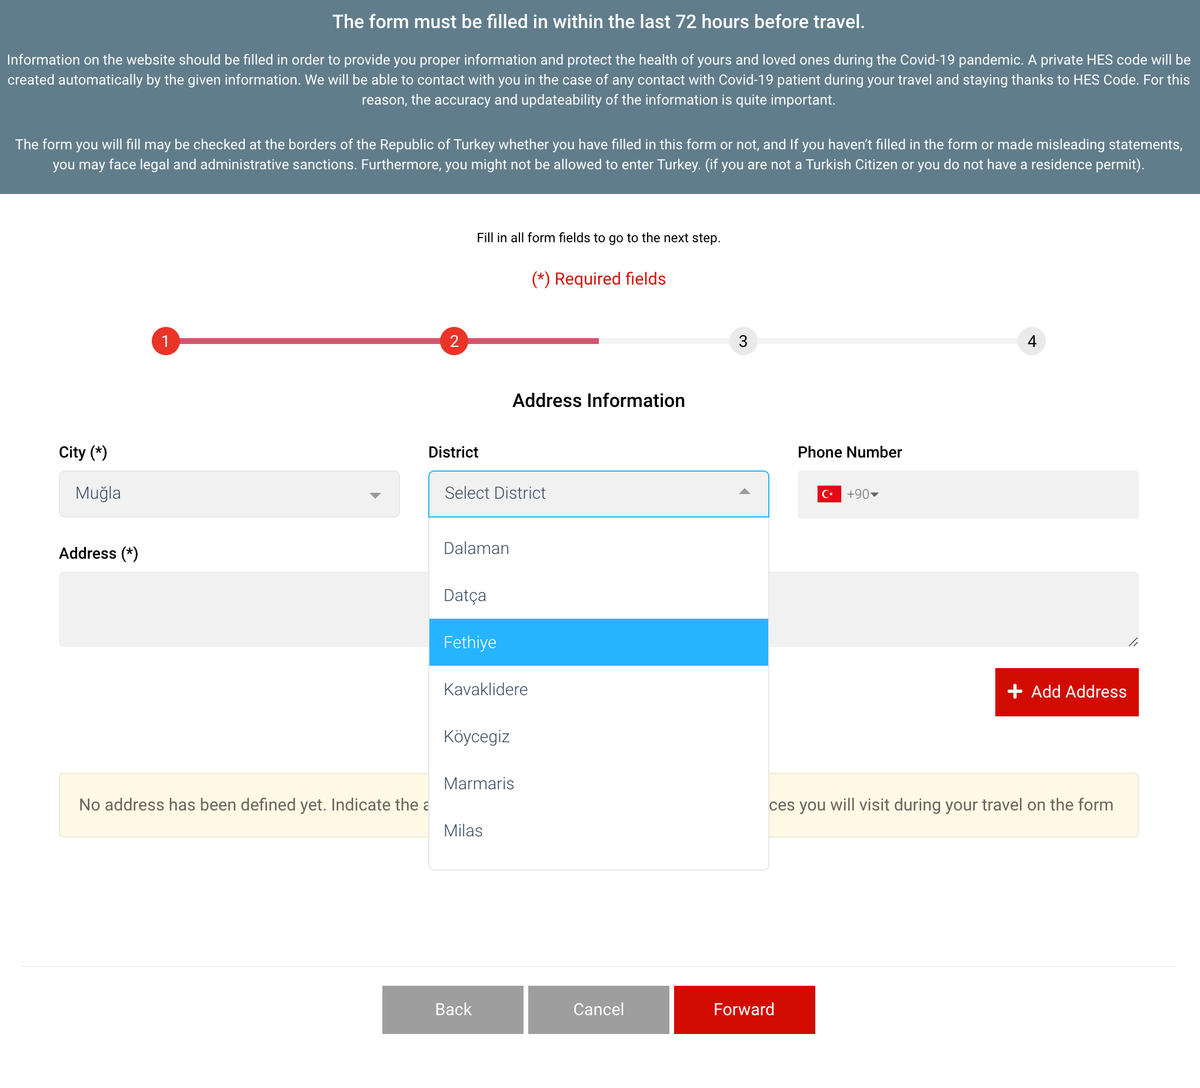Click the Turkish flag icon

tap(829, 494)
